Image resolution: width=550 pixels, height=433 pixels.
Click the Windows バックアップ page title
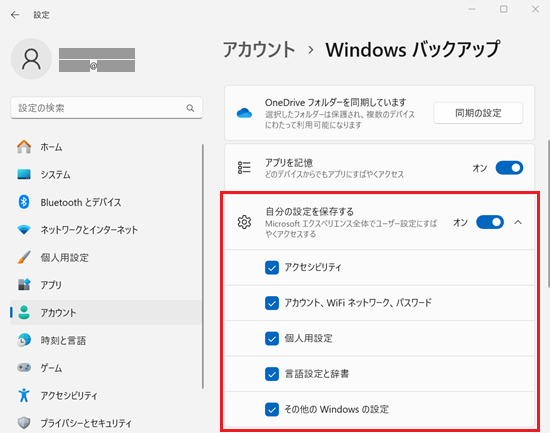pyautogui.click(x=412, y=49)
